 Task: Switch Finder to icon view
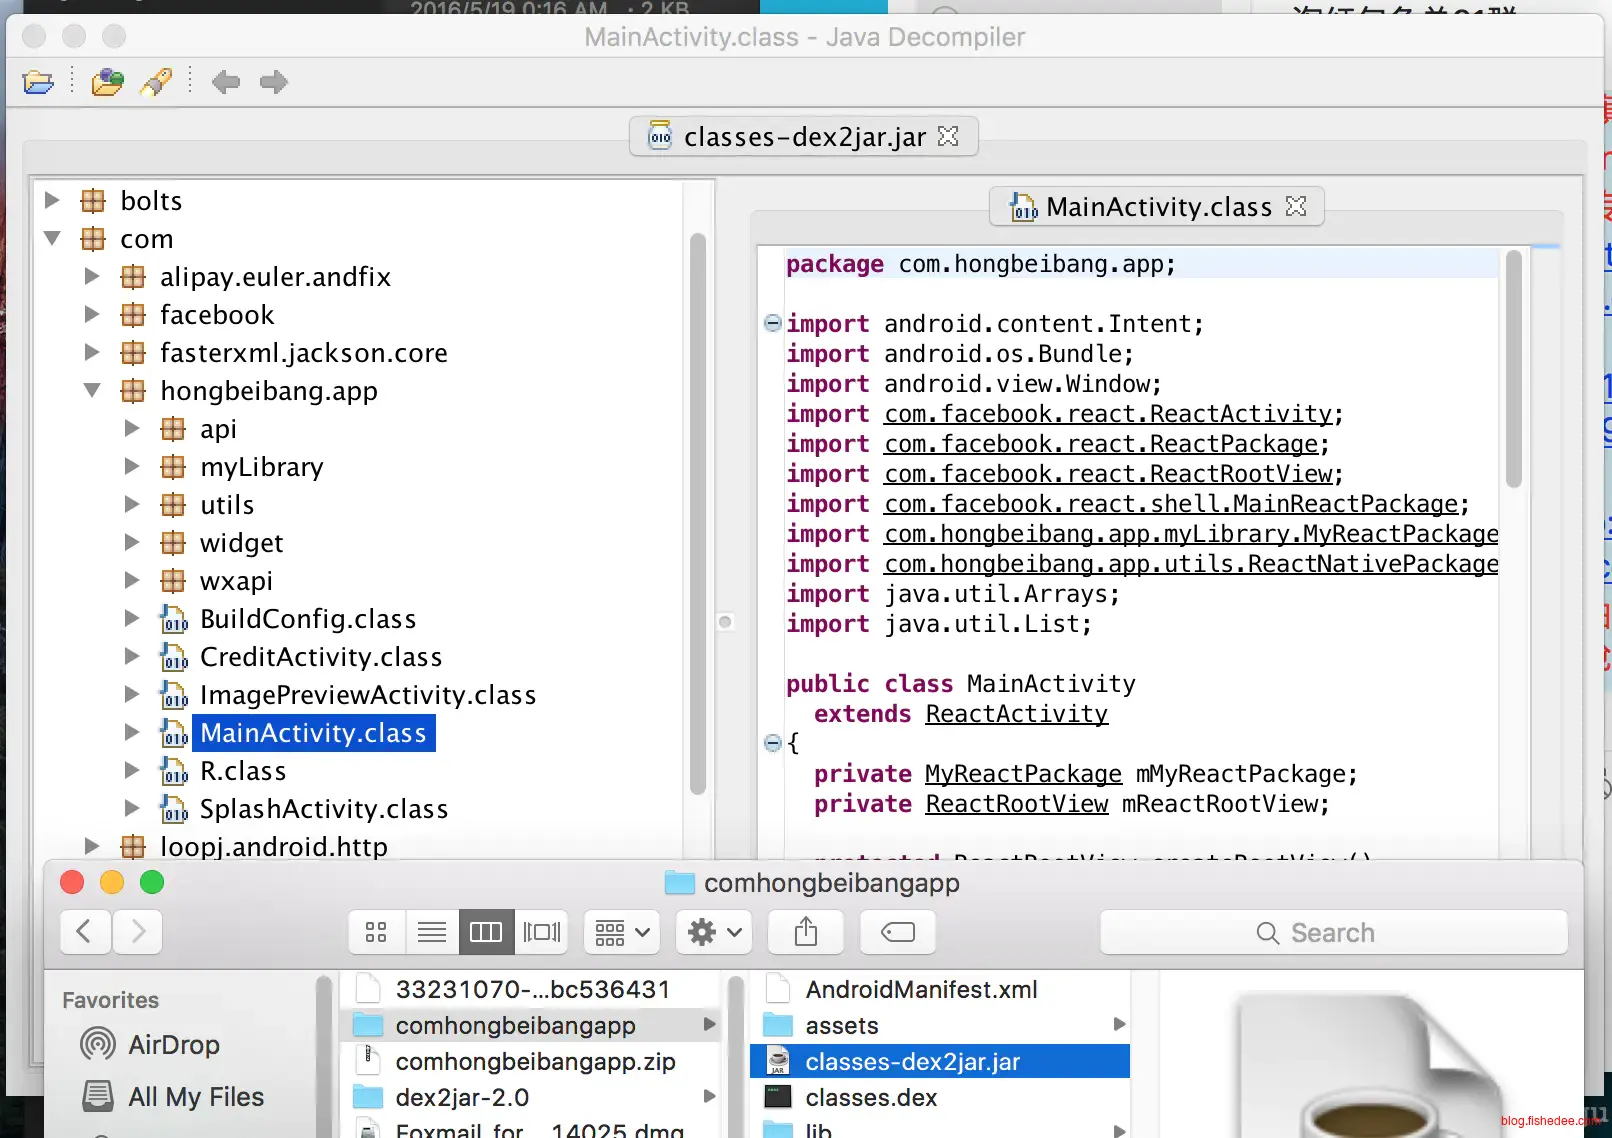375,931
